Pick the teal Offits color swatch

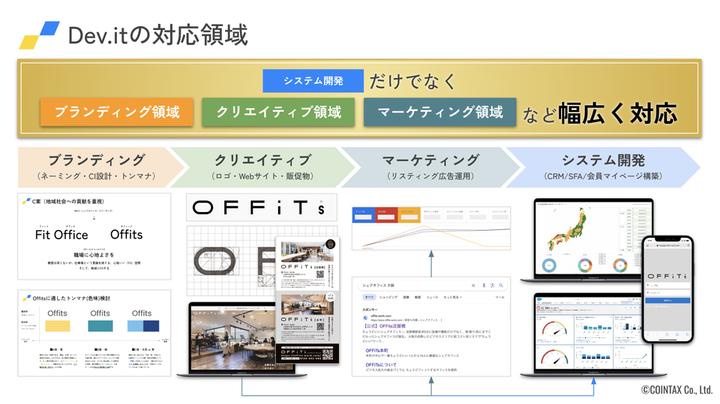(100, 326)
